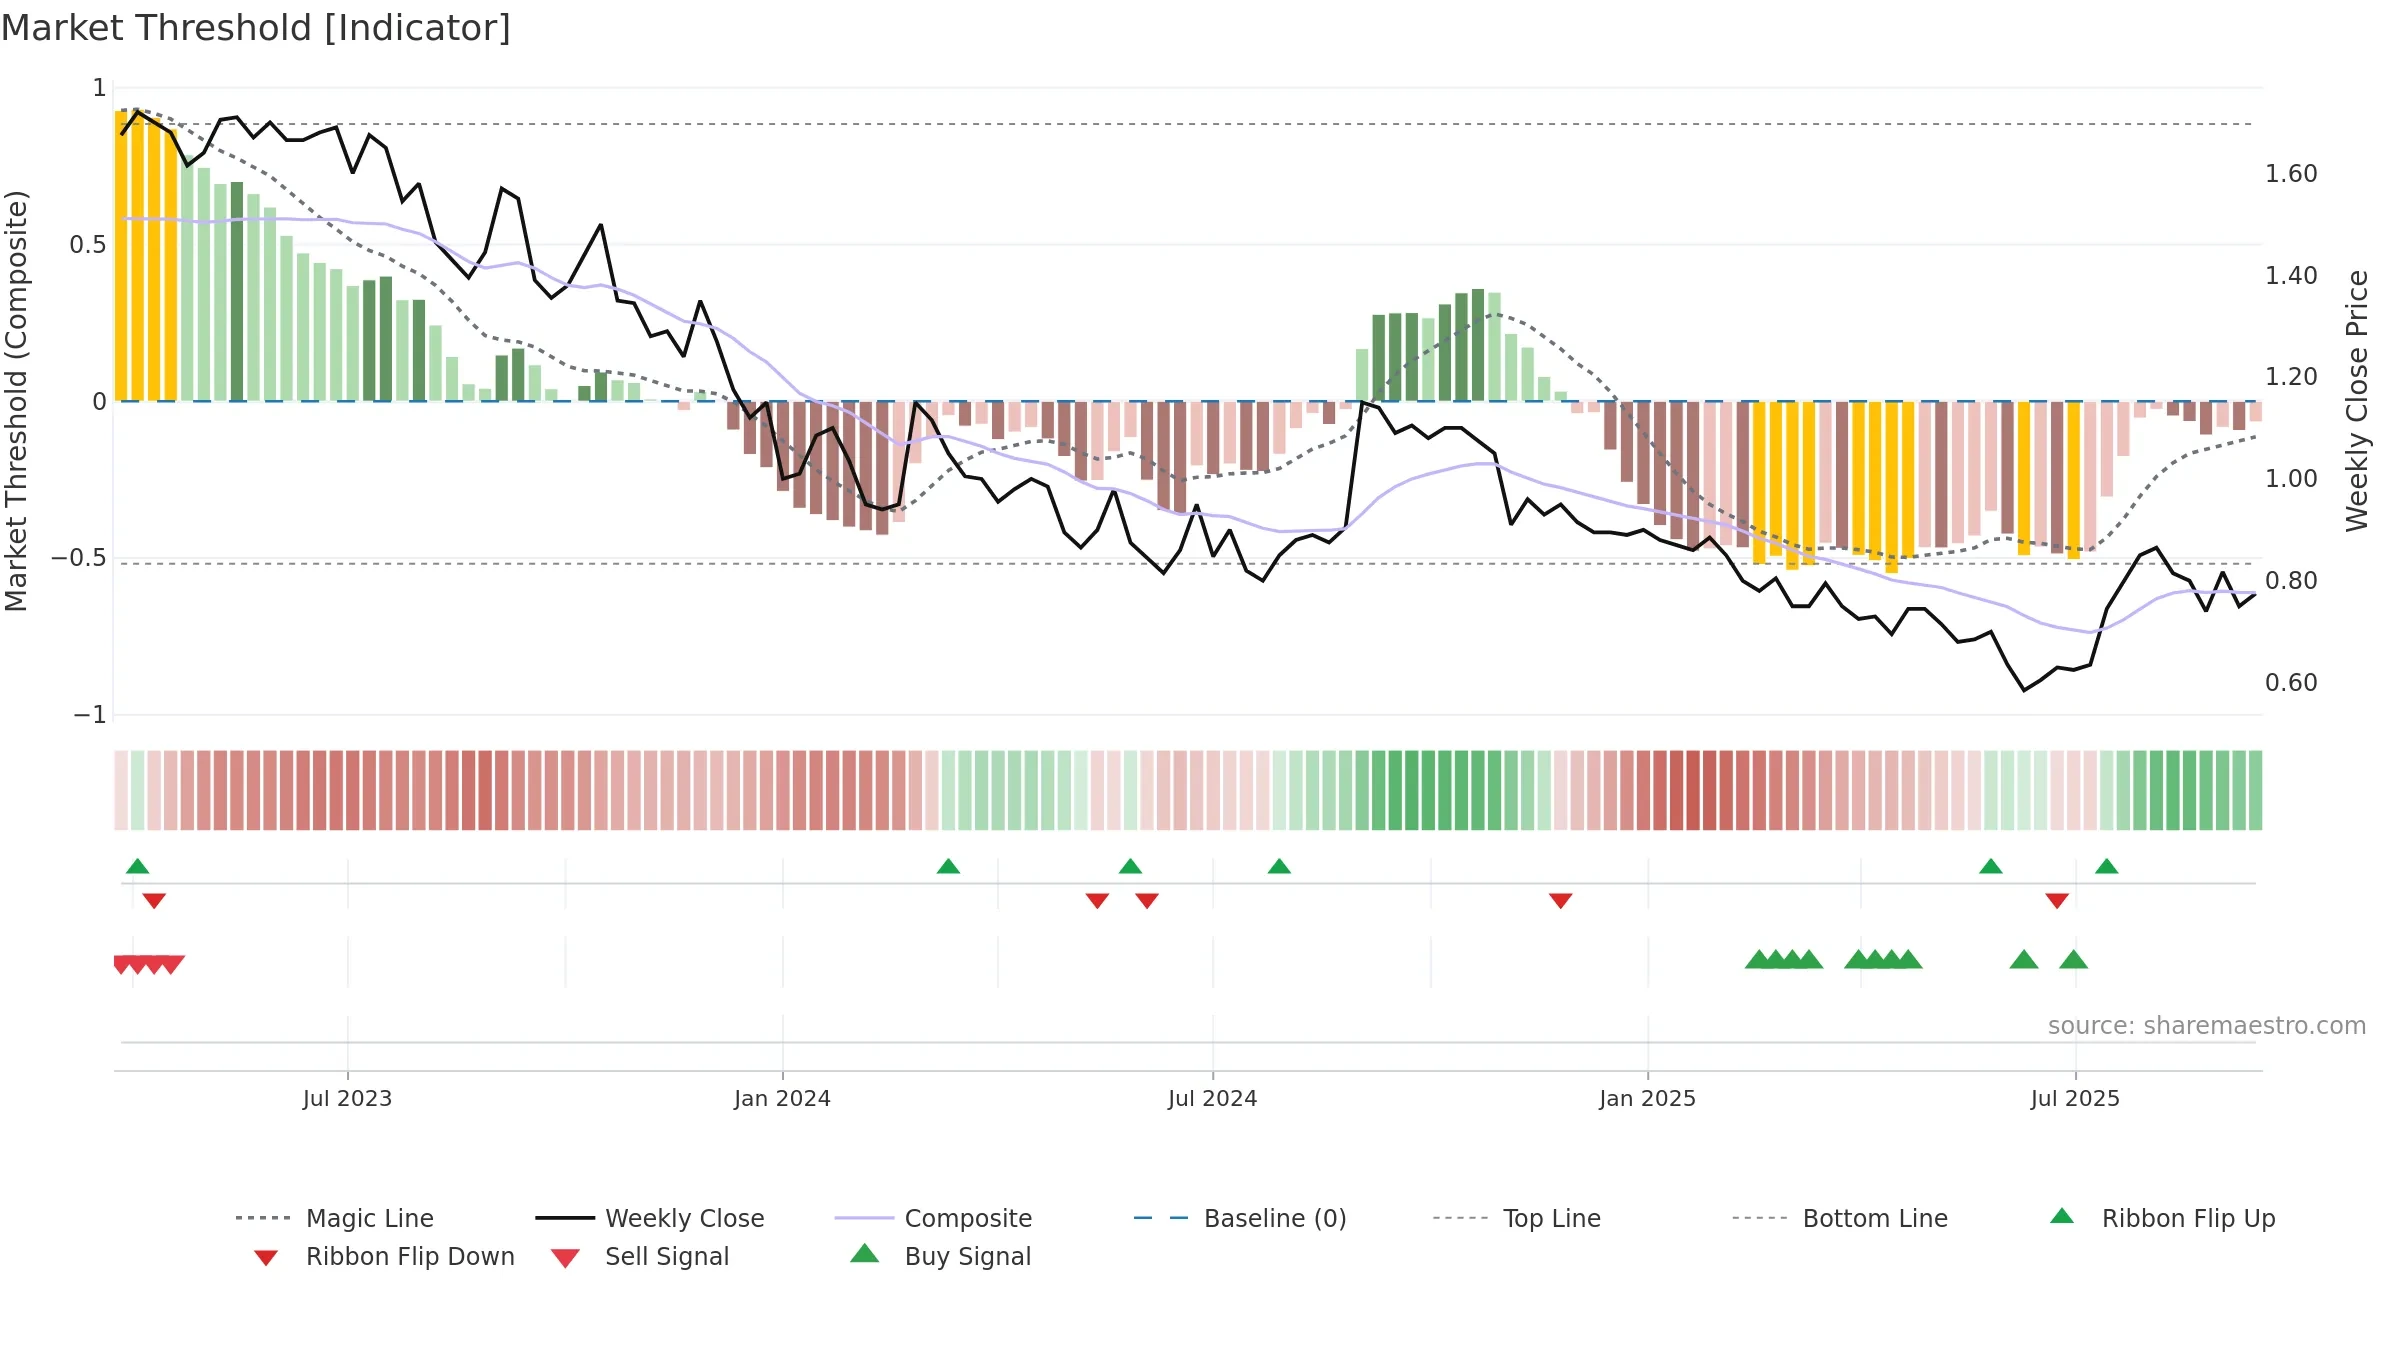
Task: Toggle the Top Line legend entry
Action: pyautogui.click(x=1516, y=1218)
